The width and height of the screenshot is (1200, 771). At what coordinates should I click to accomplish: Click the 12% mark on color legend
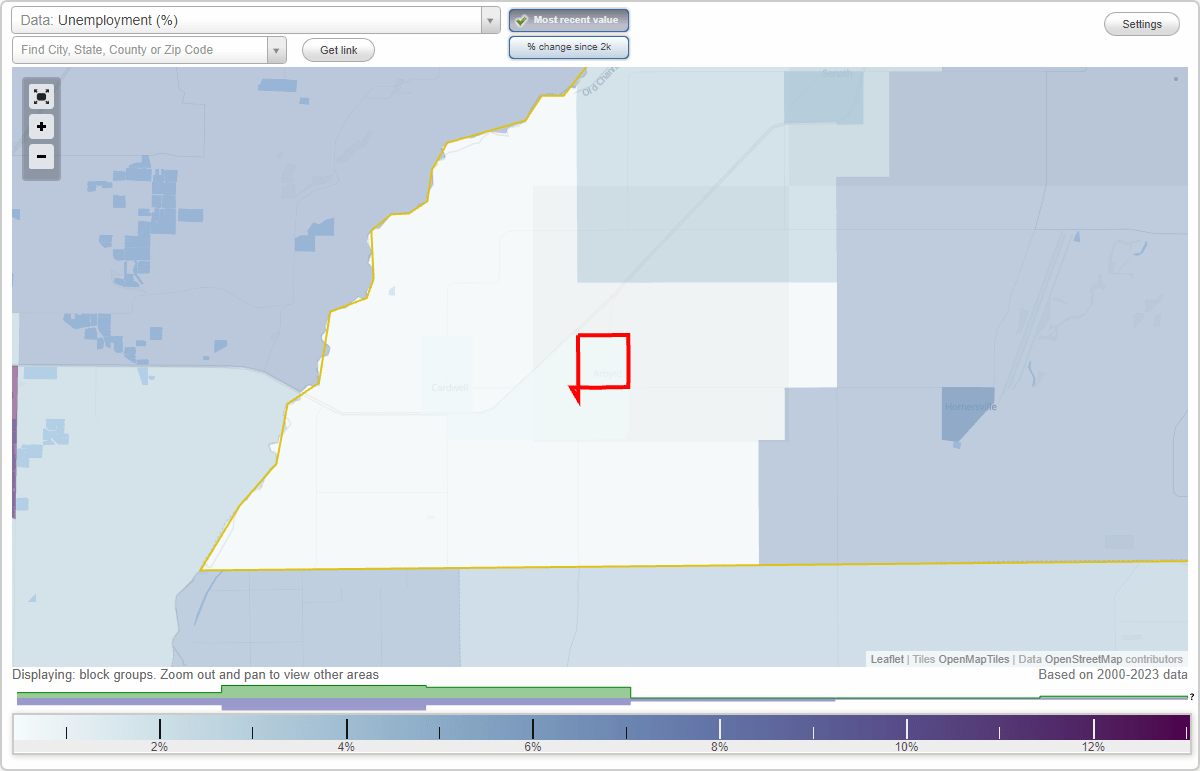pos(1093,747)
